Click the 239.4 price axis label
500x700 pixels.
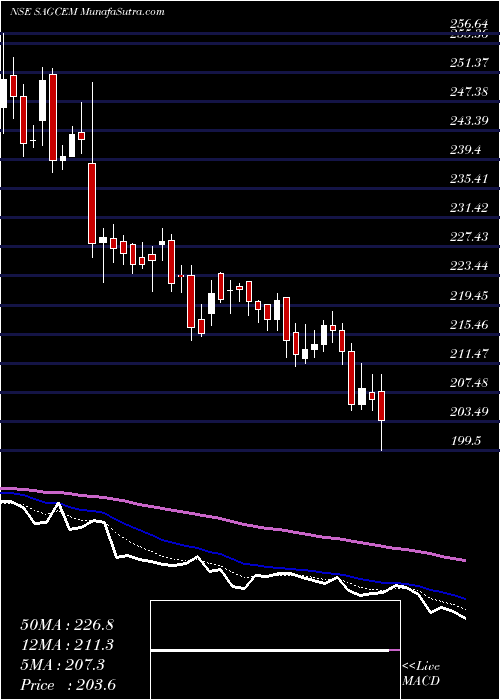pyautogui.click(x=465, y=150)
